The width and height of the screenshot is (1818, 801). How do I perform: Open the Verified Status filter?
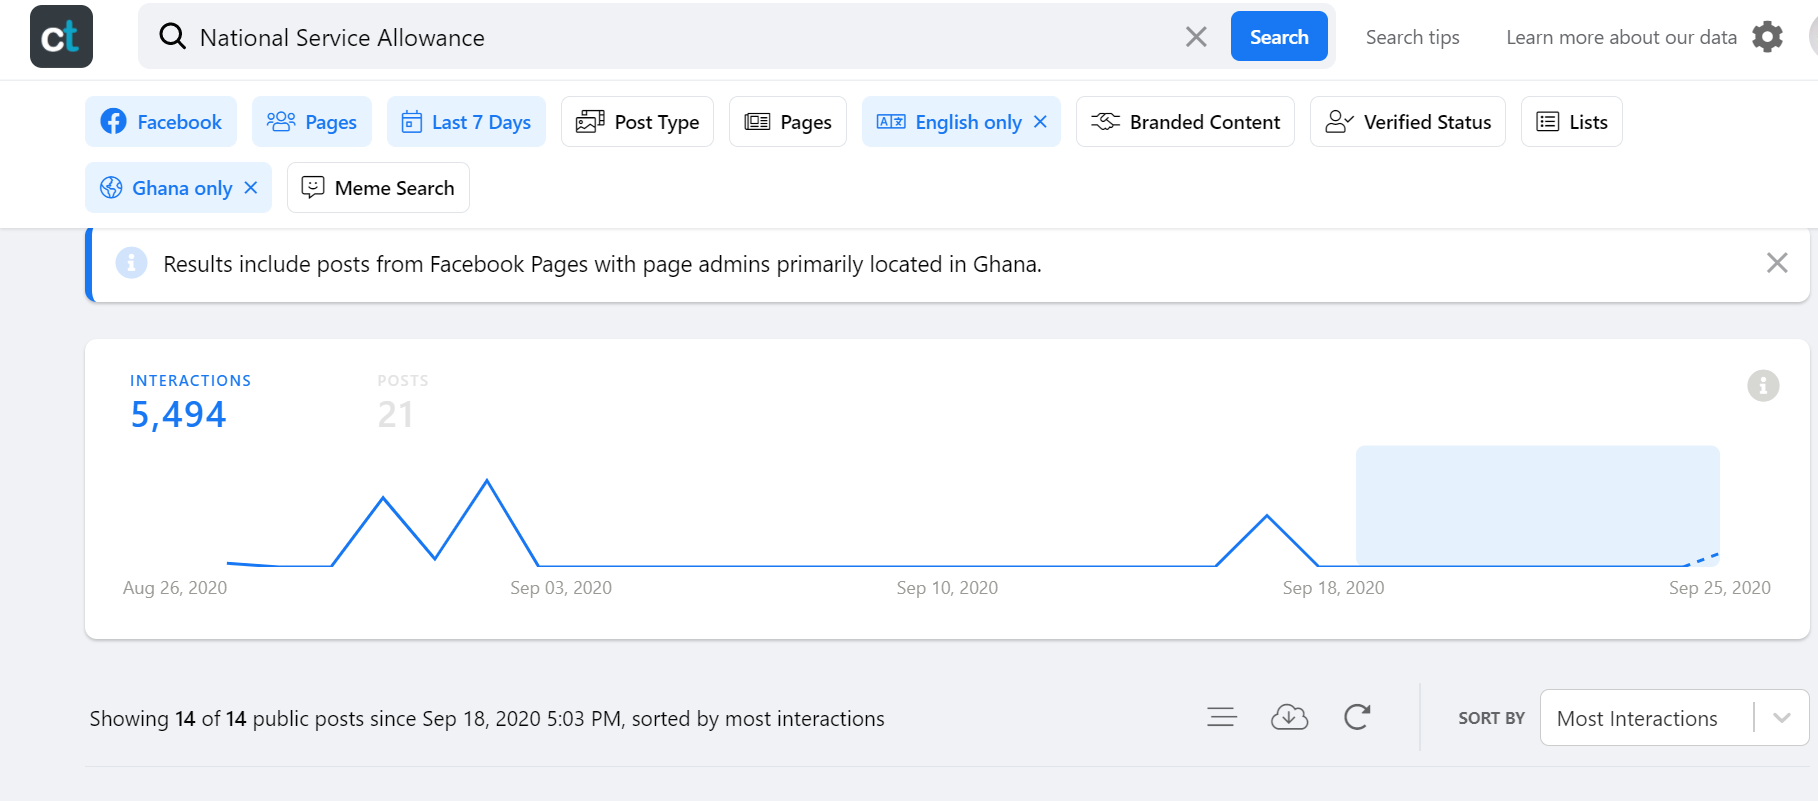click(x=1408, y=122)
